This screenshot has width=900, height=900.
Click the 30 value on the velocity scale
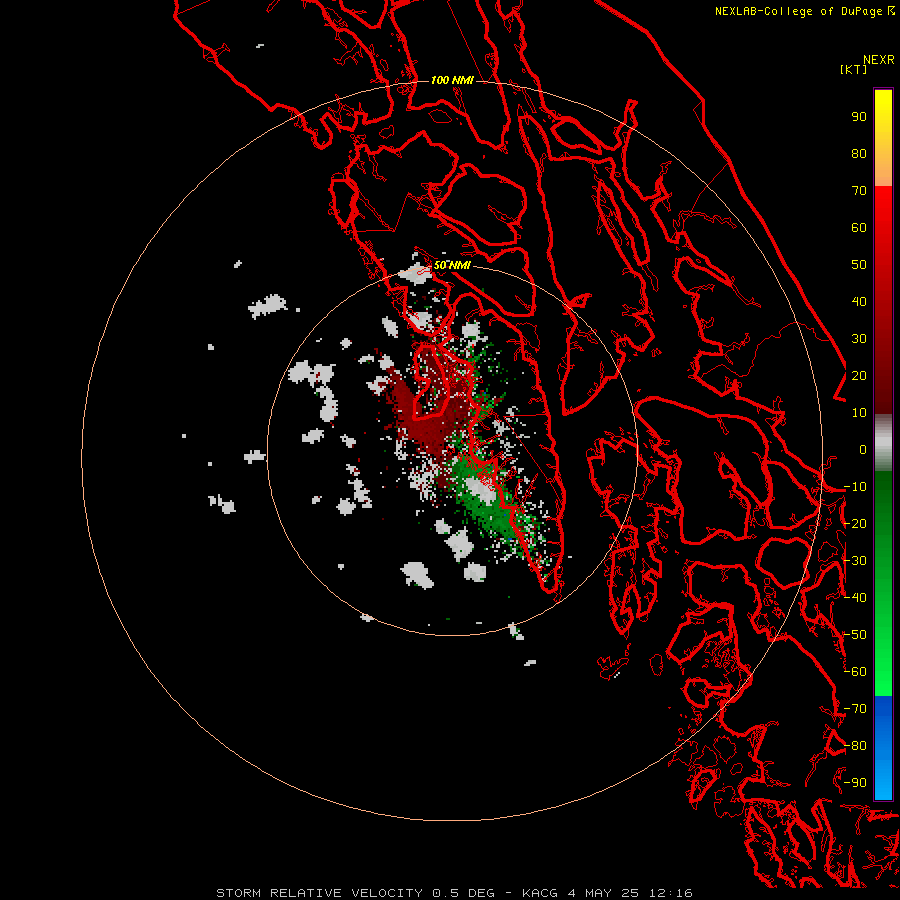pyautogui.click(x=859, y=339)
